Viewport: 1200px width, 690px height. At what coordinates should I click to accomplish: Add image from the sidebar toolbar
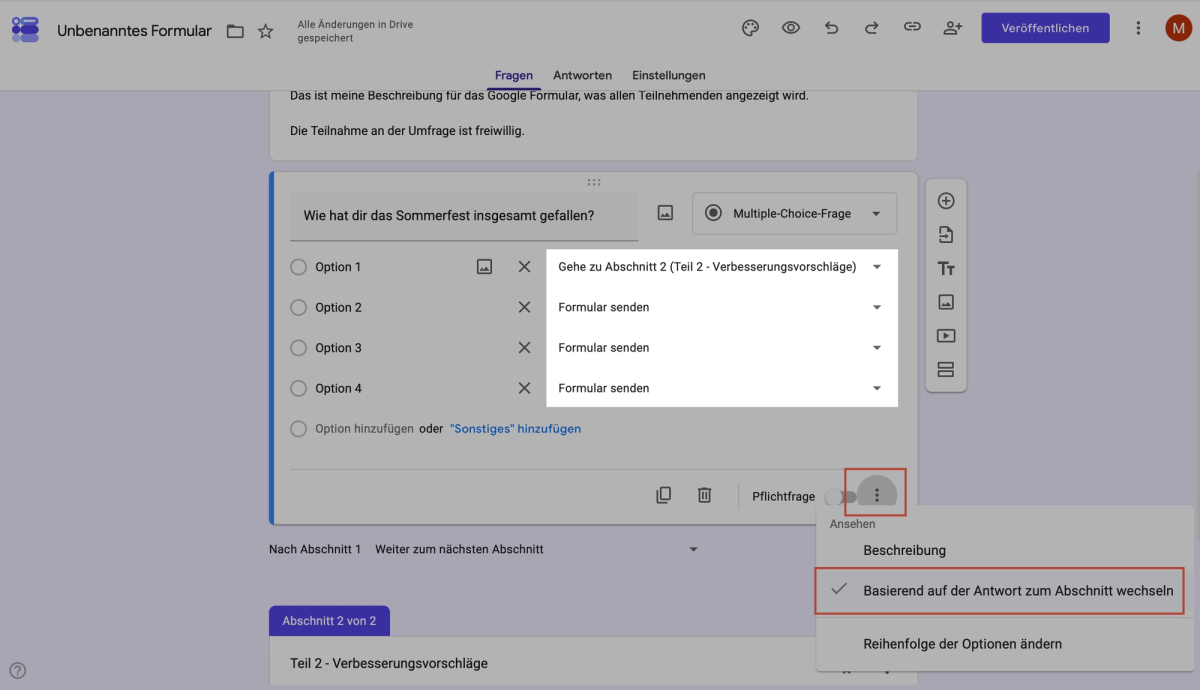[946, 302]
